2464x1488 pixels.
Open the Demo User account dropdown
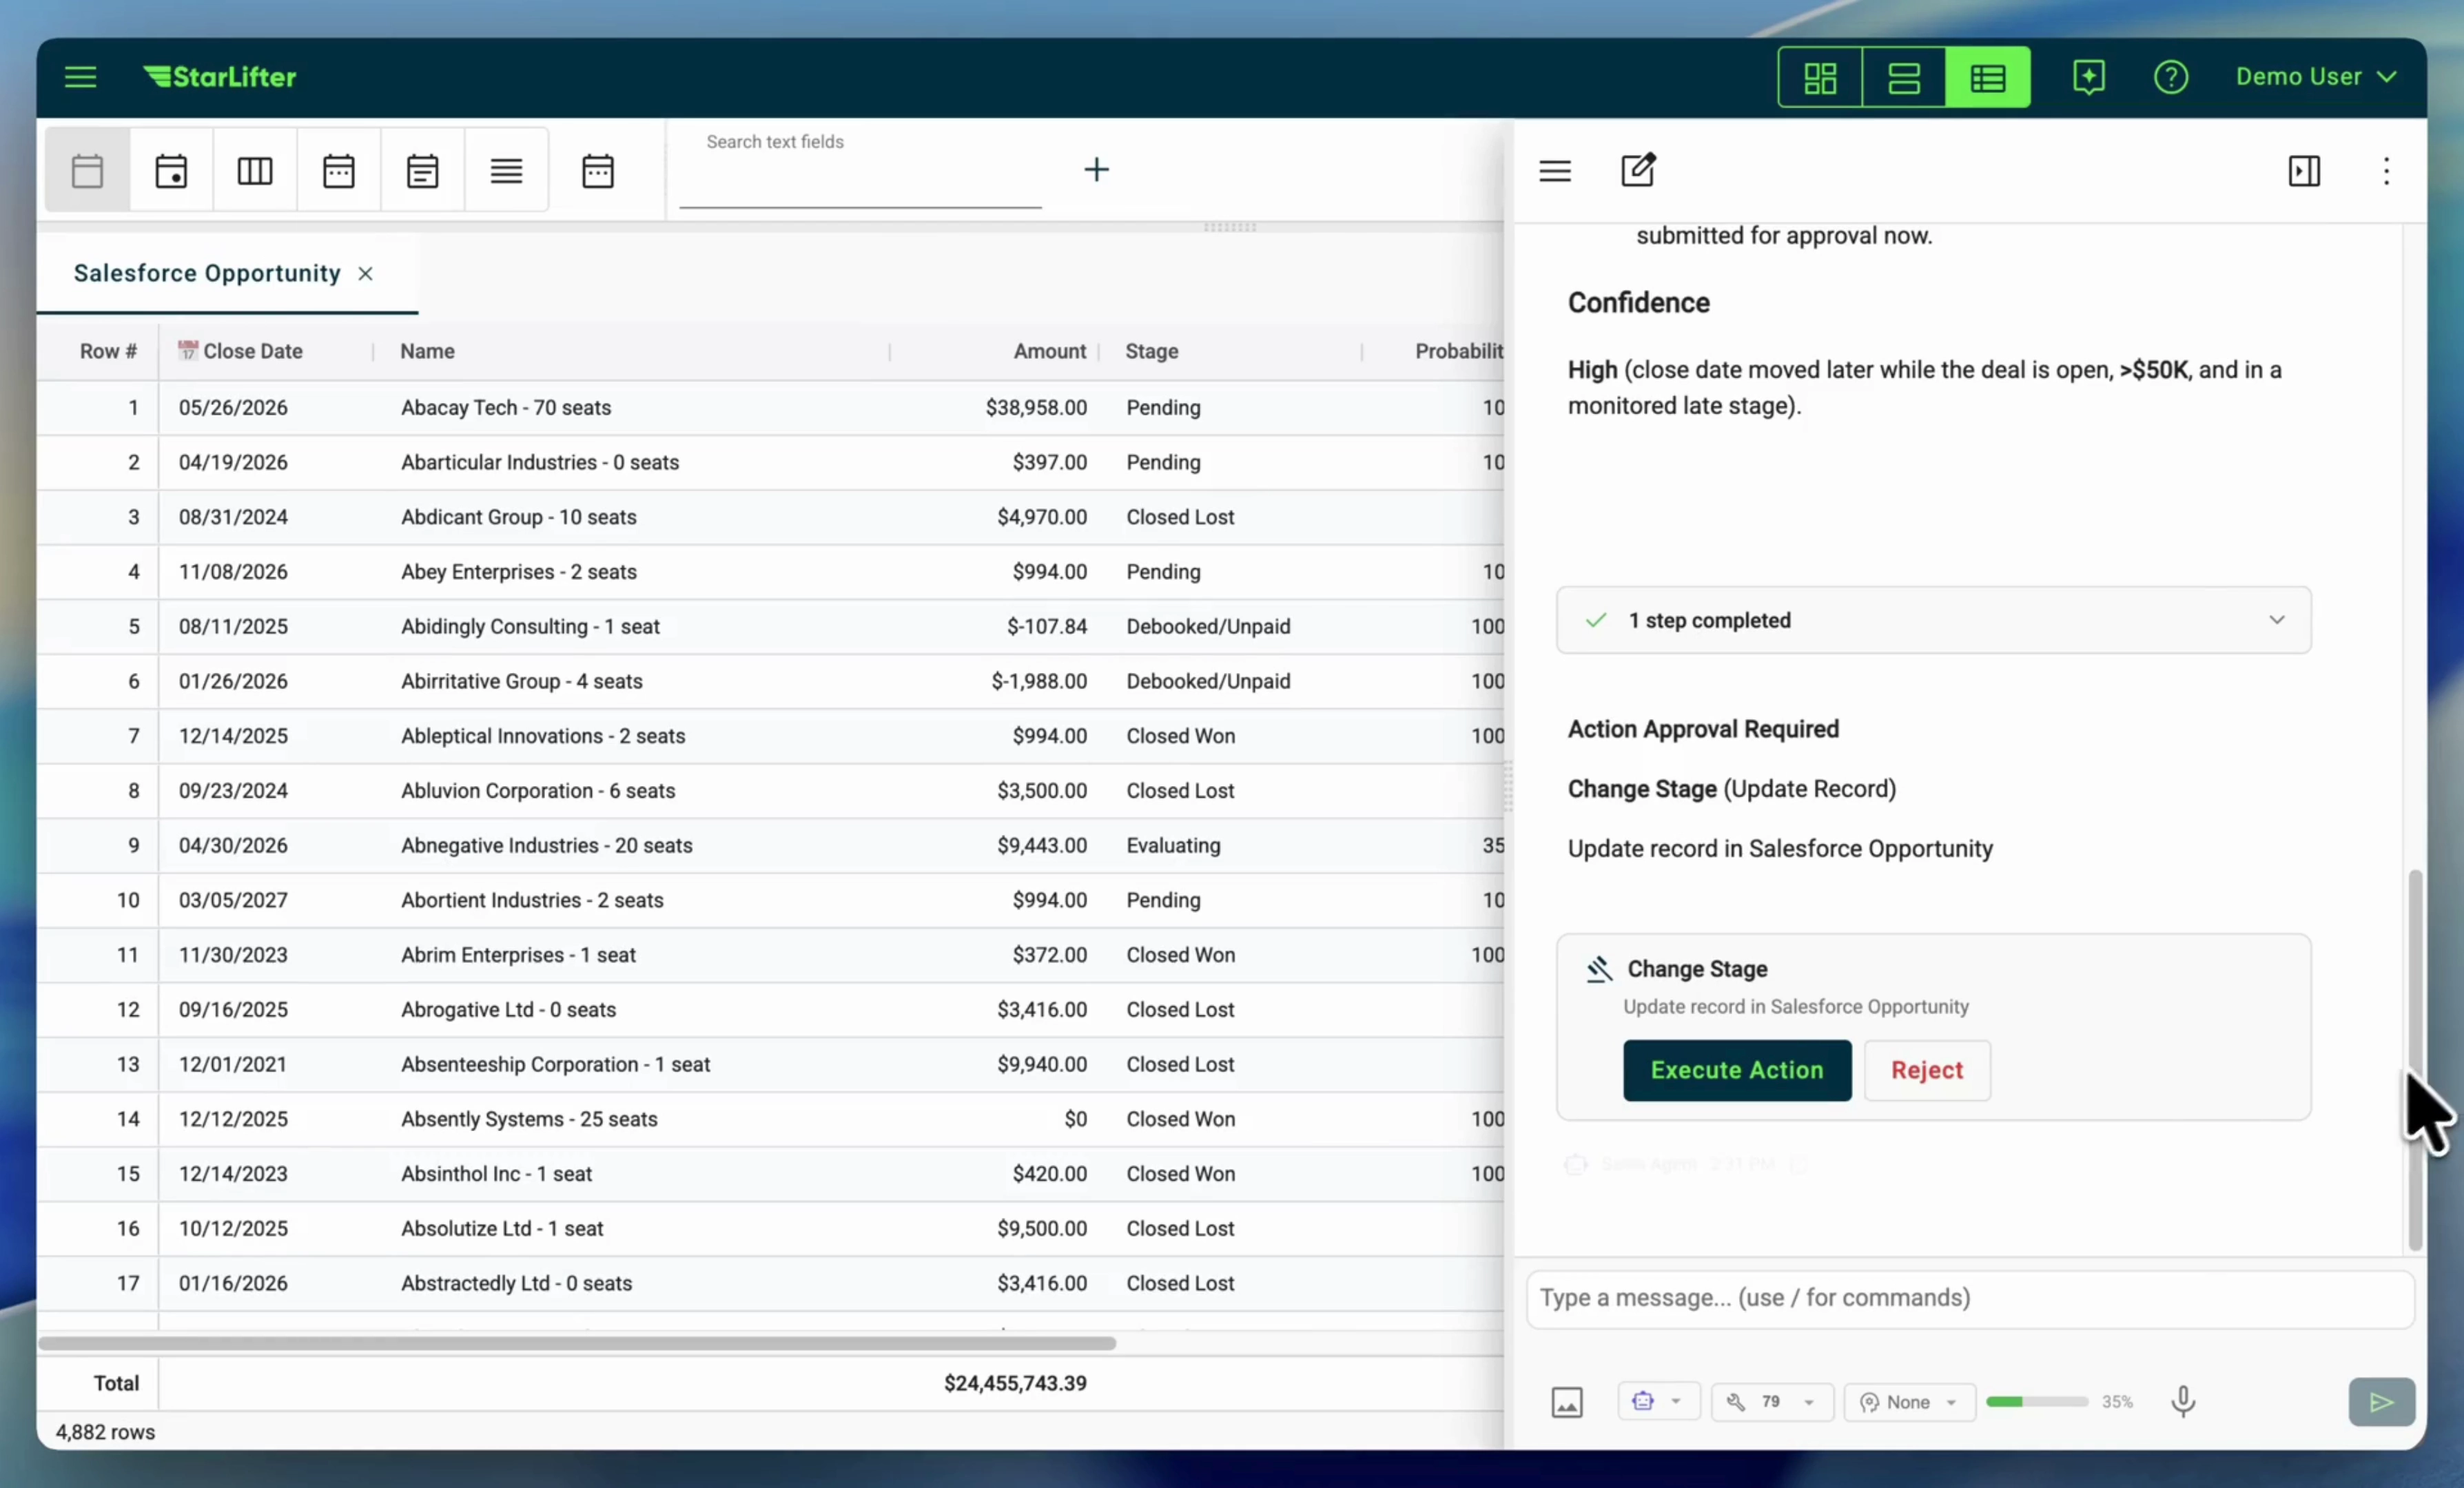2315,77
